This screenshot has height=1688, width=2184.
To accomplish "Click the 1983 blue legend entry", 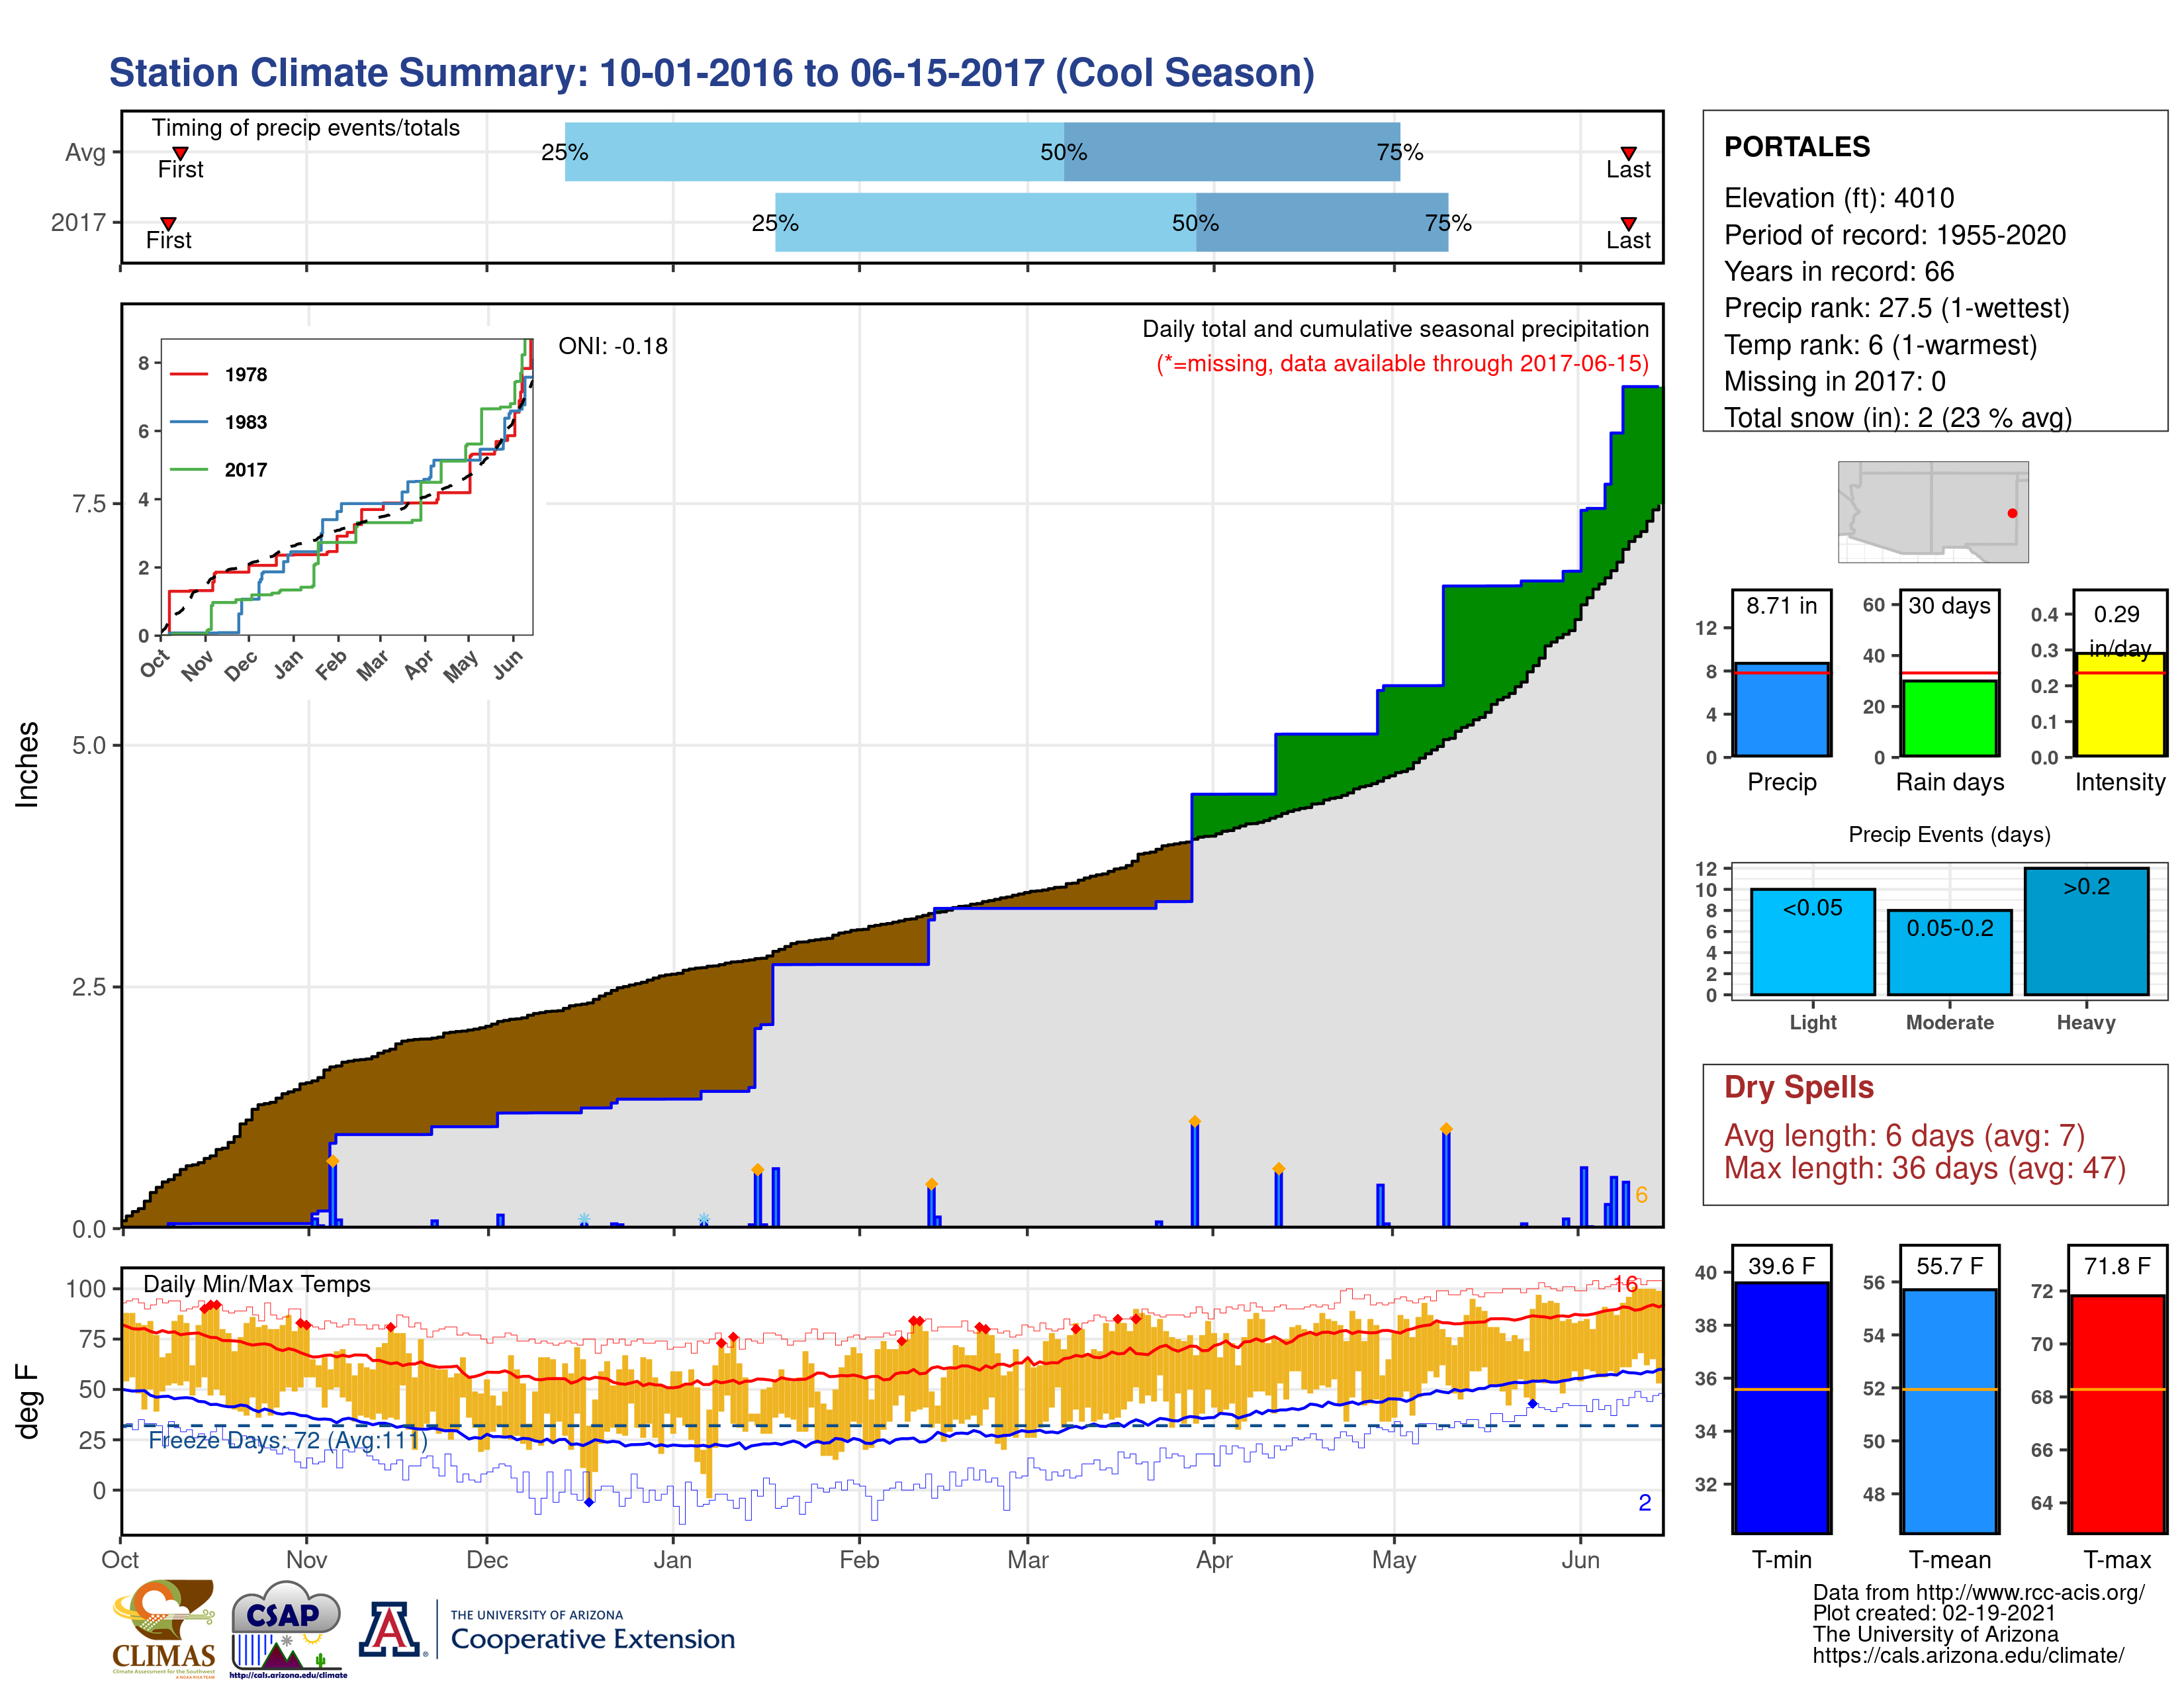I will pyautogui.click(x=218, y=422).
